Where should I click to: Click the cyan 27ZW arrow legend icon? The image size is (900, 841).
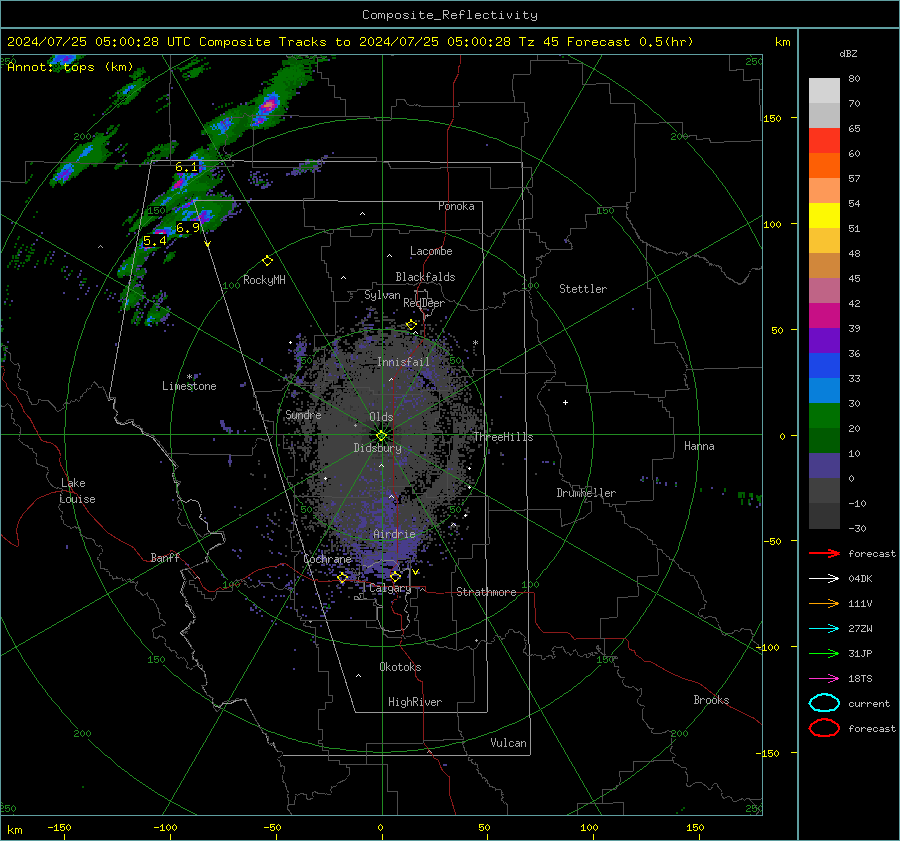pyautogui.click(x=824, y=628)
